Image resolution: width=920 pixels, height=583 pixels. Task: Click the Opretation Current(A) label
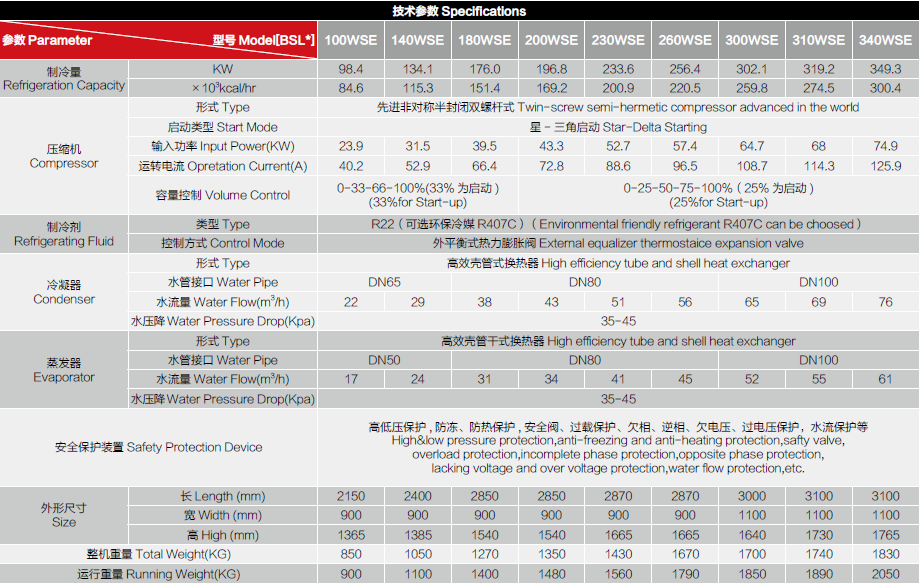(x=223, y=167)
